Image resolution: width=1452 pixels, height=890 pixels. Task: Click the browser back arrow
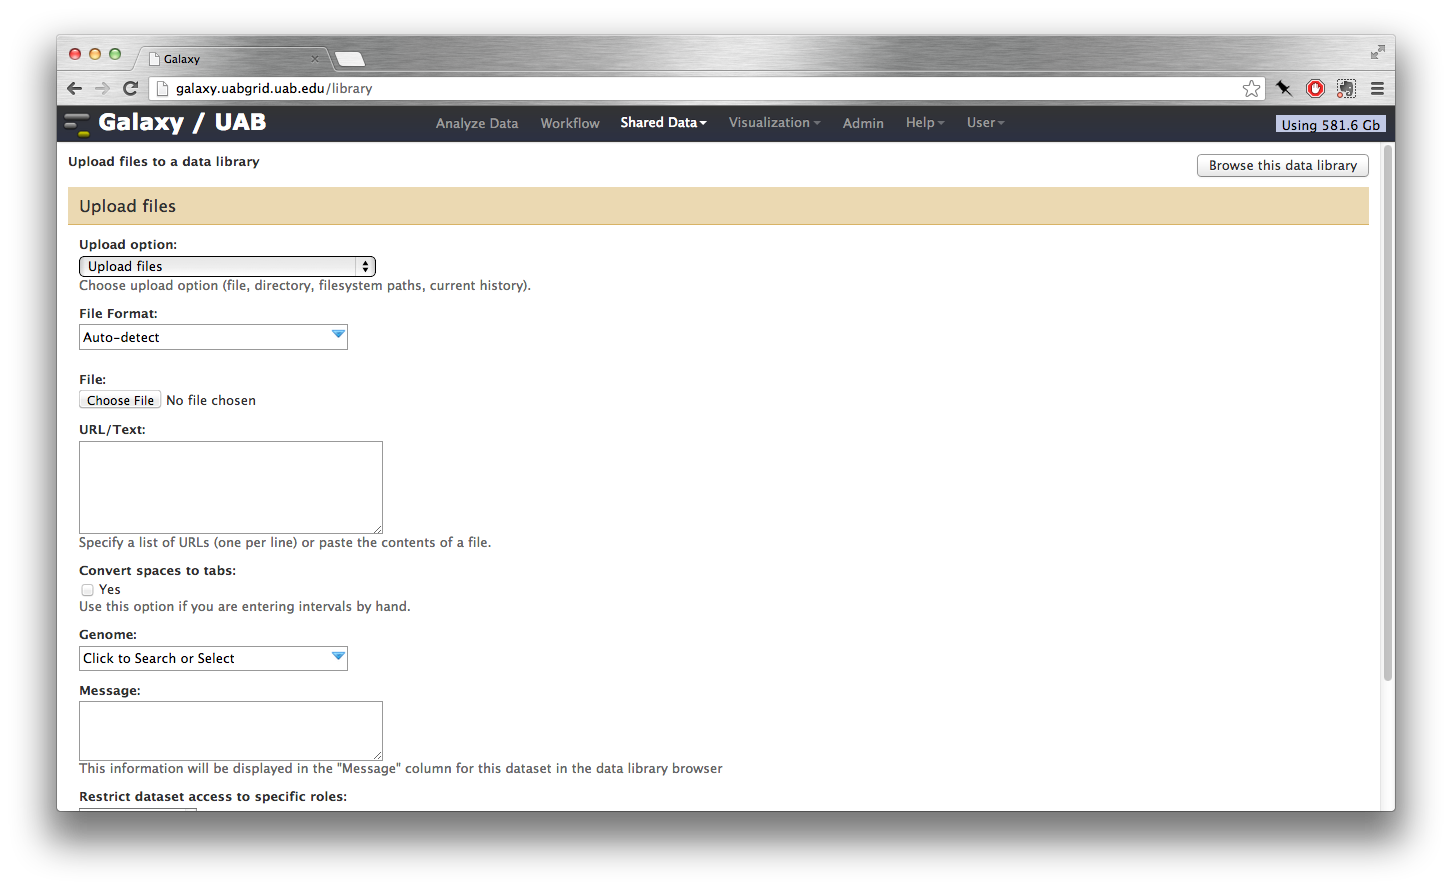(x=74, y=88)
